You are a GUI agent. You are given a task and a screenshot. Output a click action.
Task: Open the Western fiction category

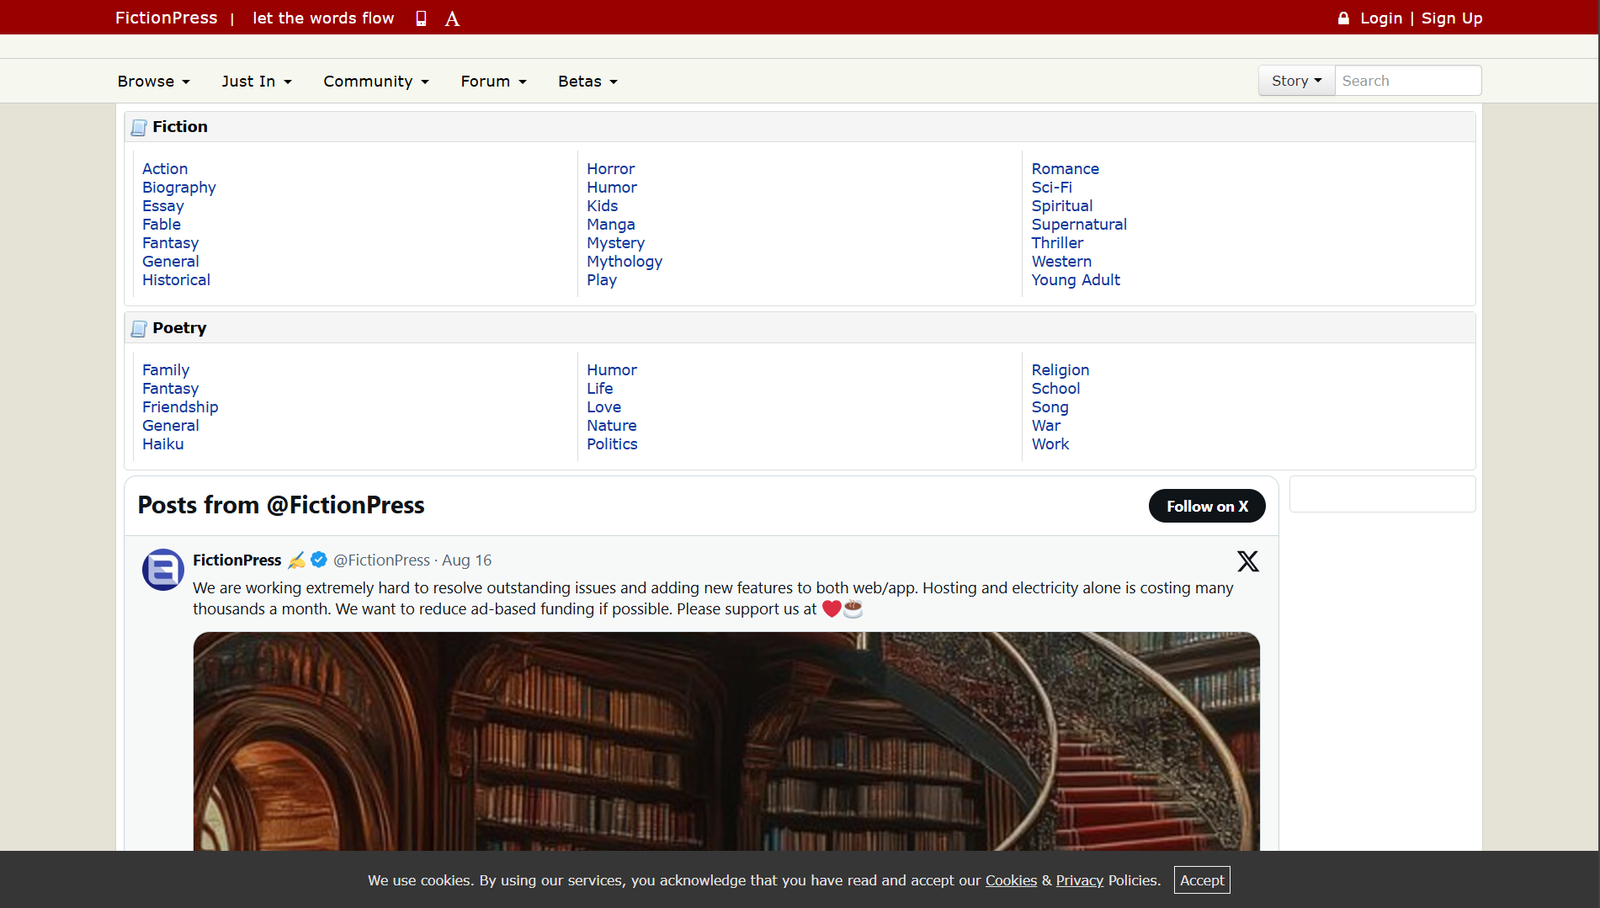pos(1062,261)
